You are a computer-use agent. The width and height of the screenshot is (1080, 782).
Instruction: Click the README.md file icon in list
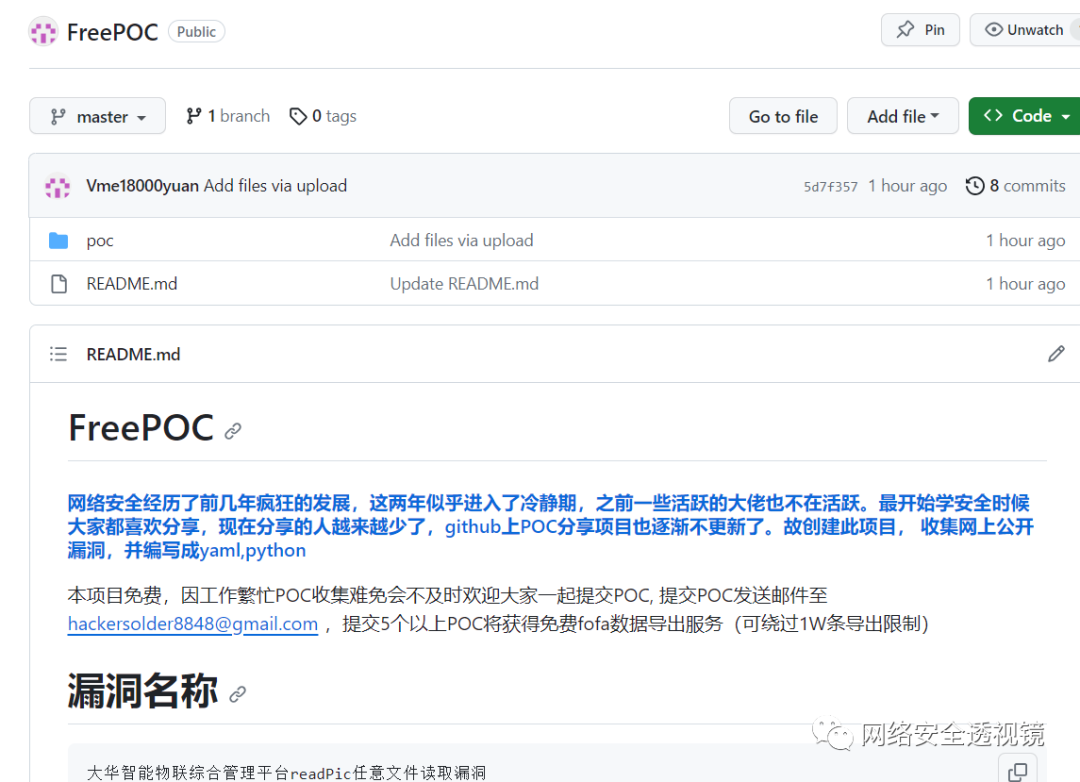pos(59,284)
